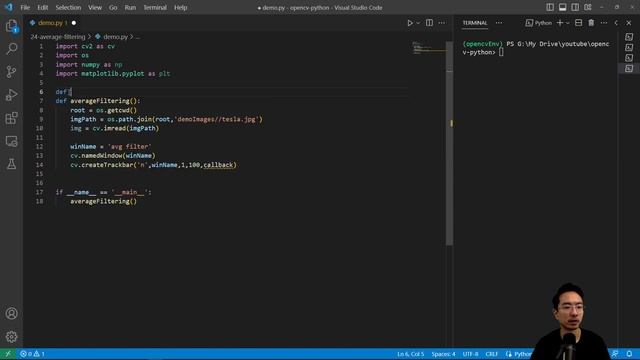The width and height of the screenshot is (640, 360).
Task: Click the editor vertical scrollbar
Action: pos(449,143)
